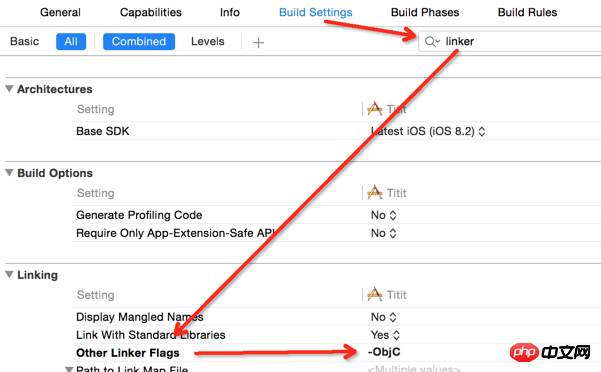Switch to Basic settings filter

tap(25, 41)
